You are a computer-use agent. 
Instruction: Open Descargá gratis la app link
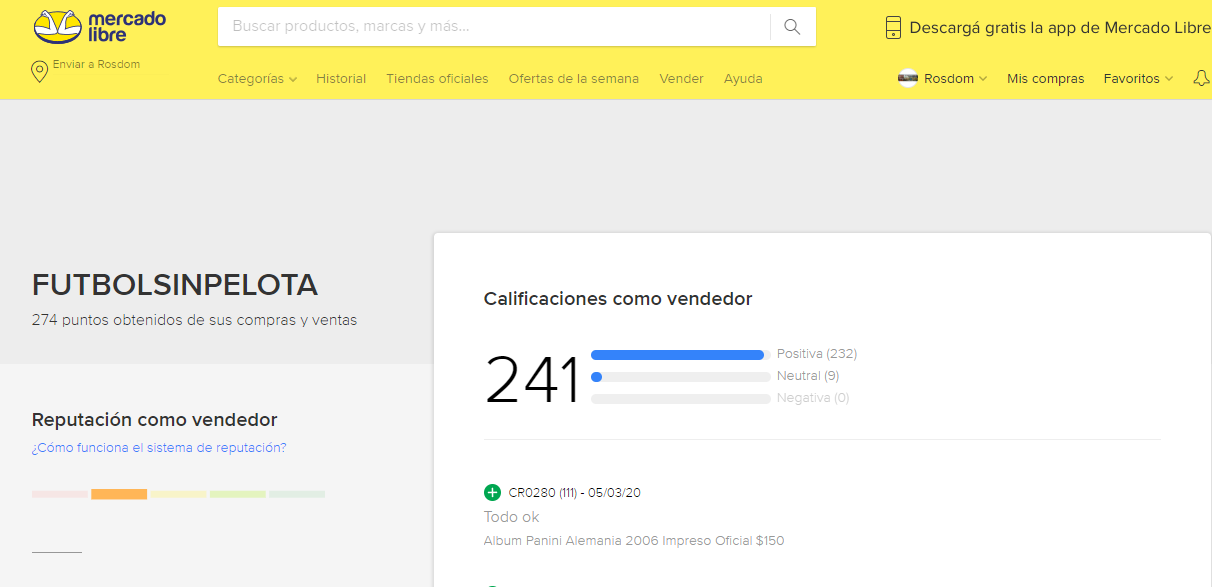pos(1060,28)
